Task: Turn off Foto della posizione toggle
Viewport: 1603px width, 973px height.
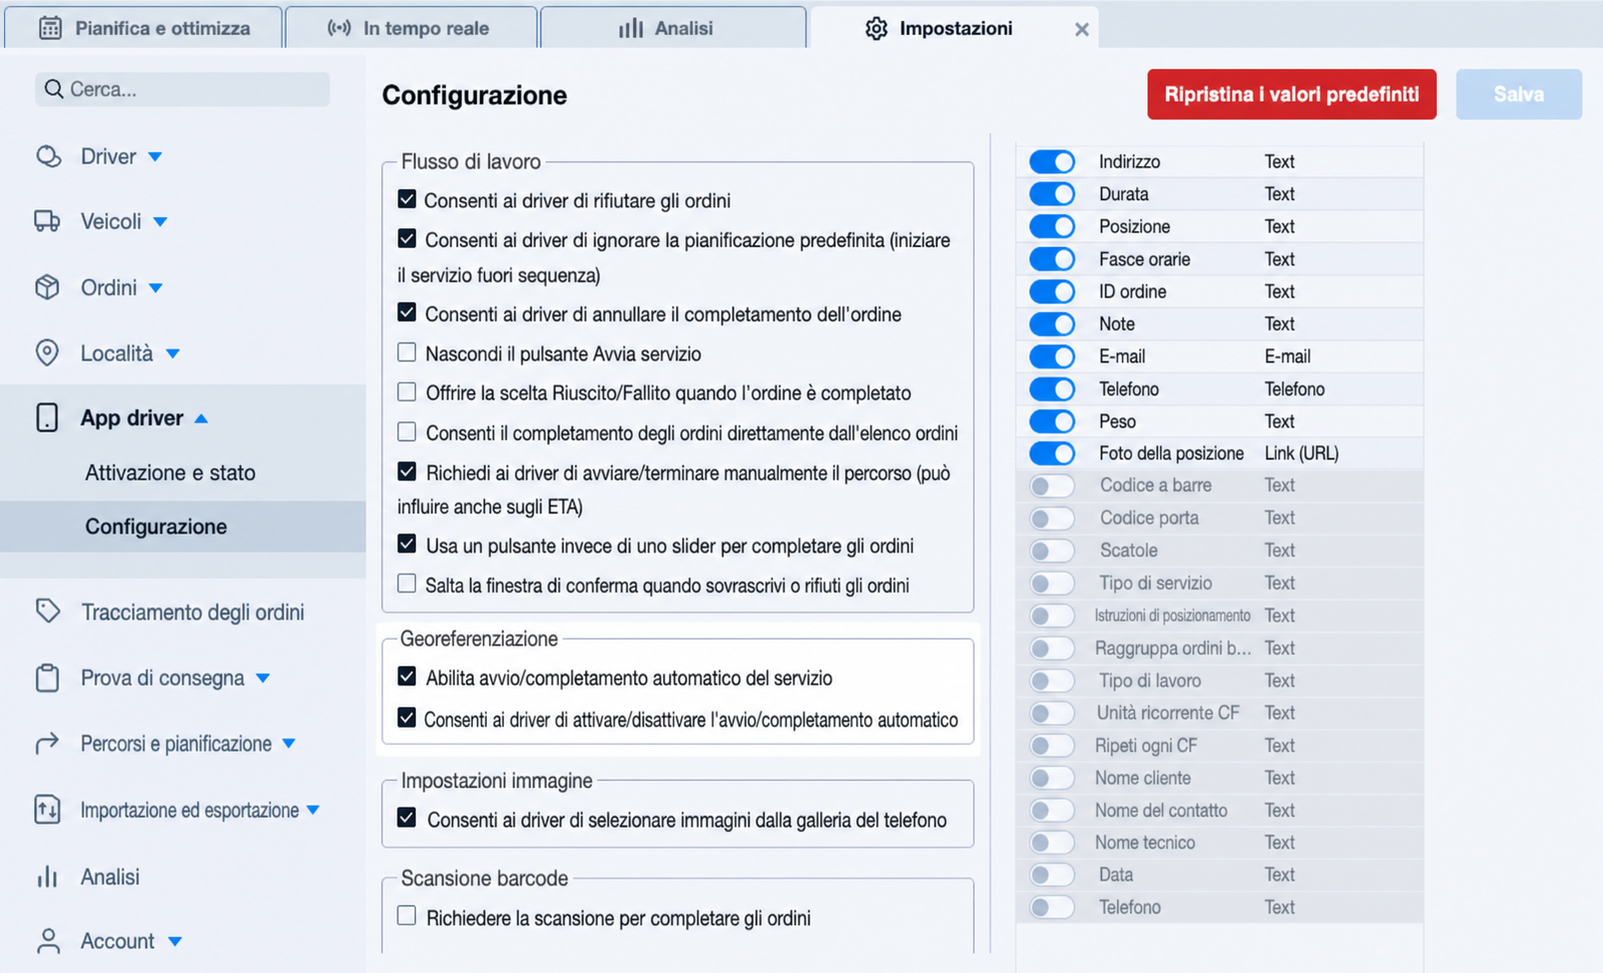Action: 1052,453
